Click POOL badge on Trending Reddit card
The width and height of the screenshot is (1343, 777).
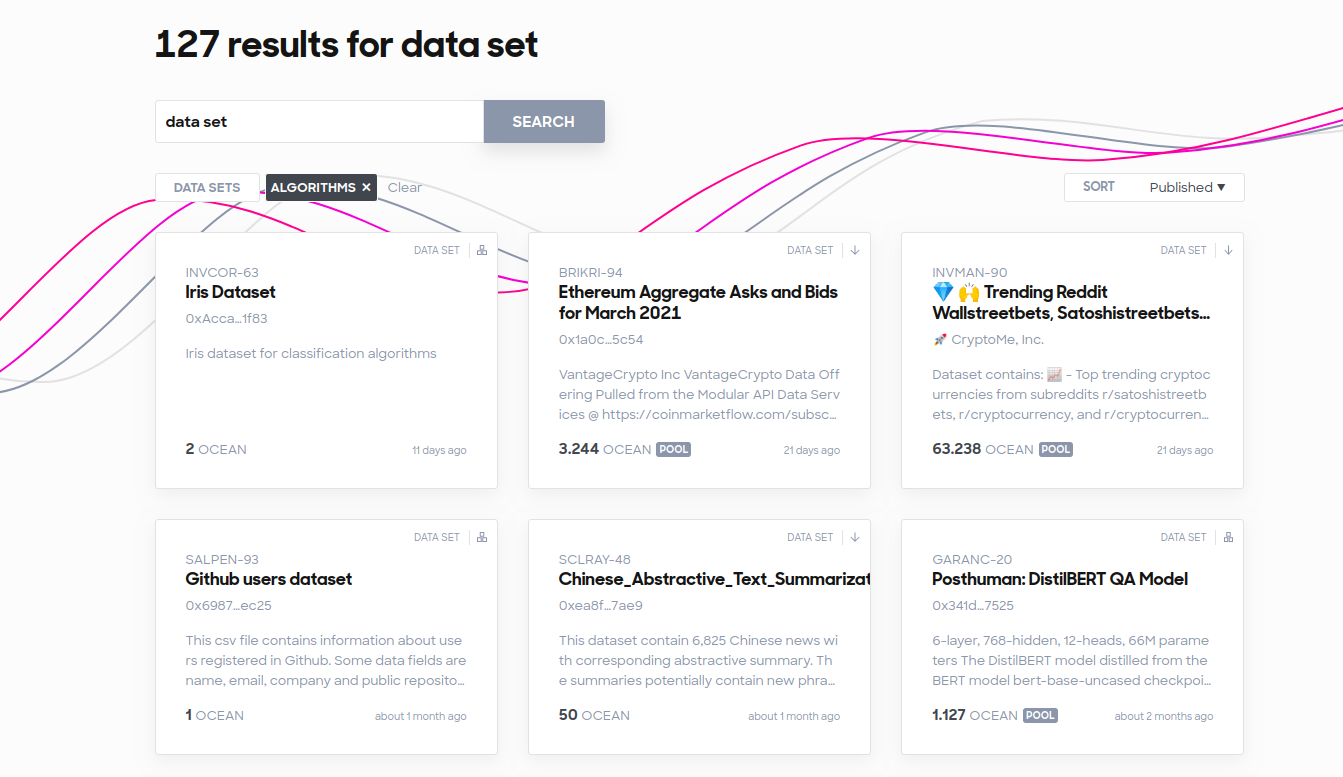1055,449
